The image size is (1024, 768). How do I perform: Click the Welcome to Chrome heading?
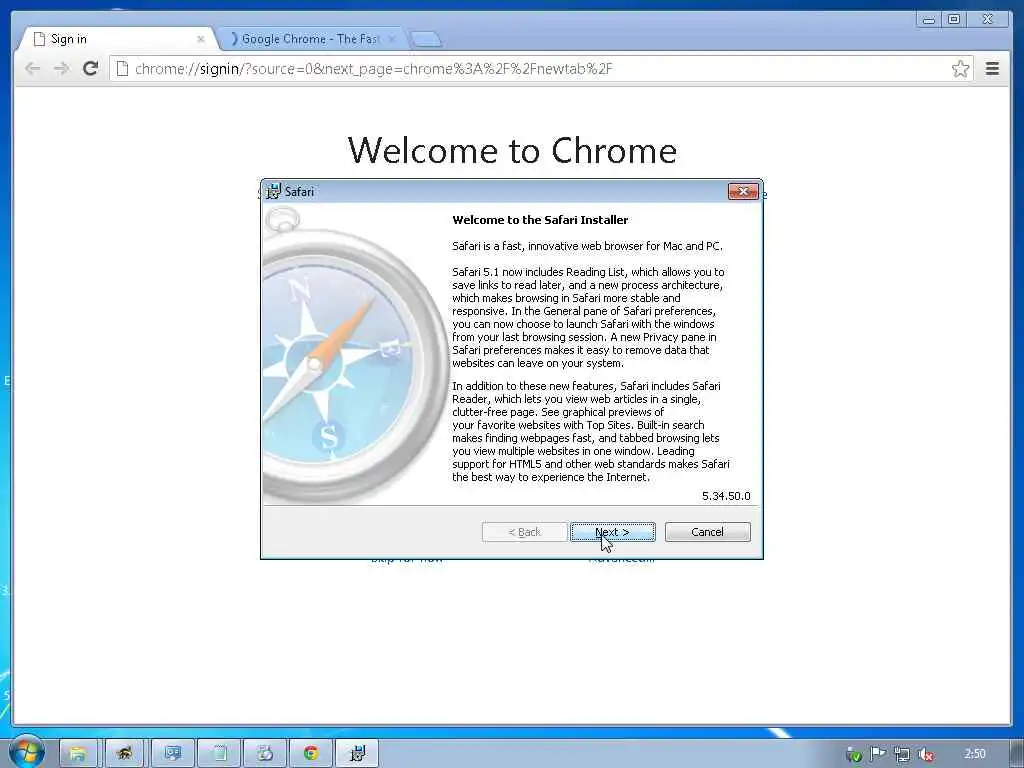tap(512, 150)
